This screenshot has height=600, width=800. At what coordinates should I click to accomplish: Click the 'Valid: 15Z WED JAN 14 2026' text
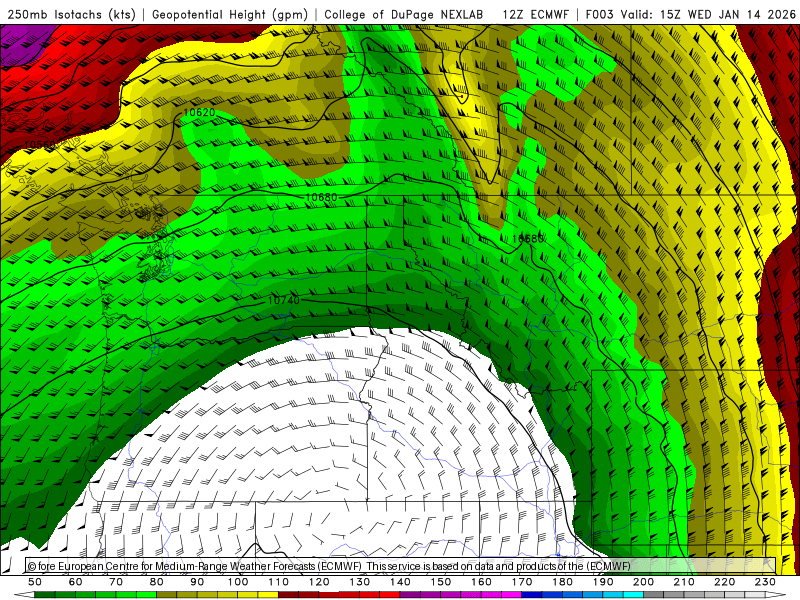(708, 15)
